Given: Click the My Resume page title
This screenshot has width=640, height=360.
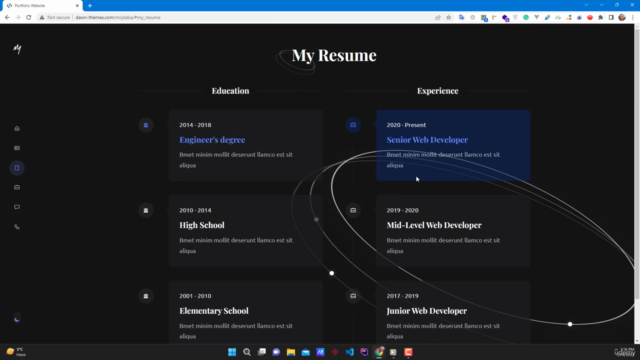Looking at the screenshot, I should (334, 55).
